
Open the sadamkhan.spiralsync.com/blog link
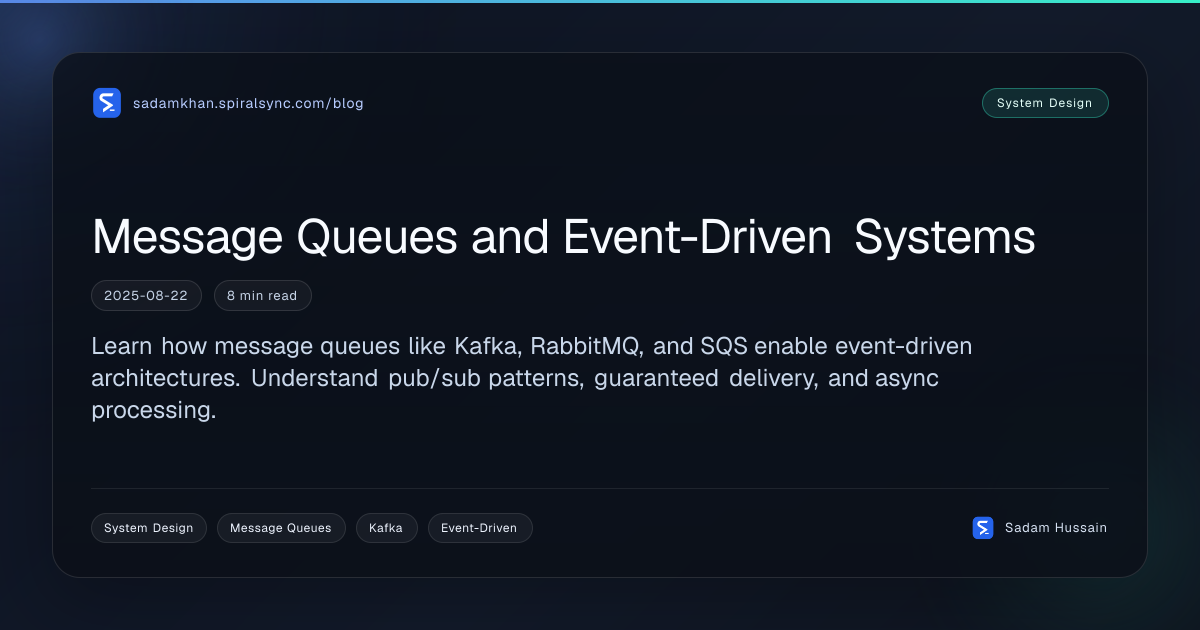(248, 103)
